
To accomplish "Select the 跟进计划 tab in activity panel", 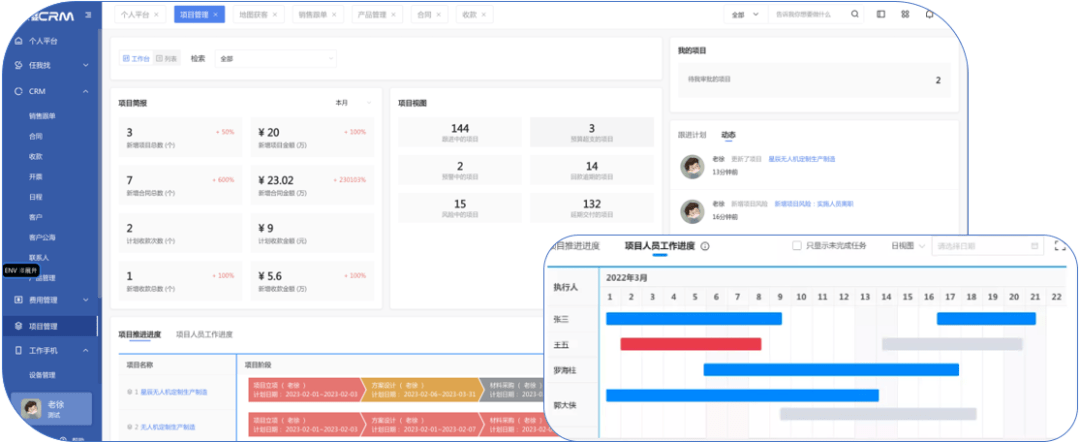I will pyautogui.click(x=692, y=133).
